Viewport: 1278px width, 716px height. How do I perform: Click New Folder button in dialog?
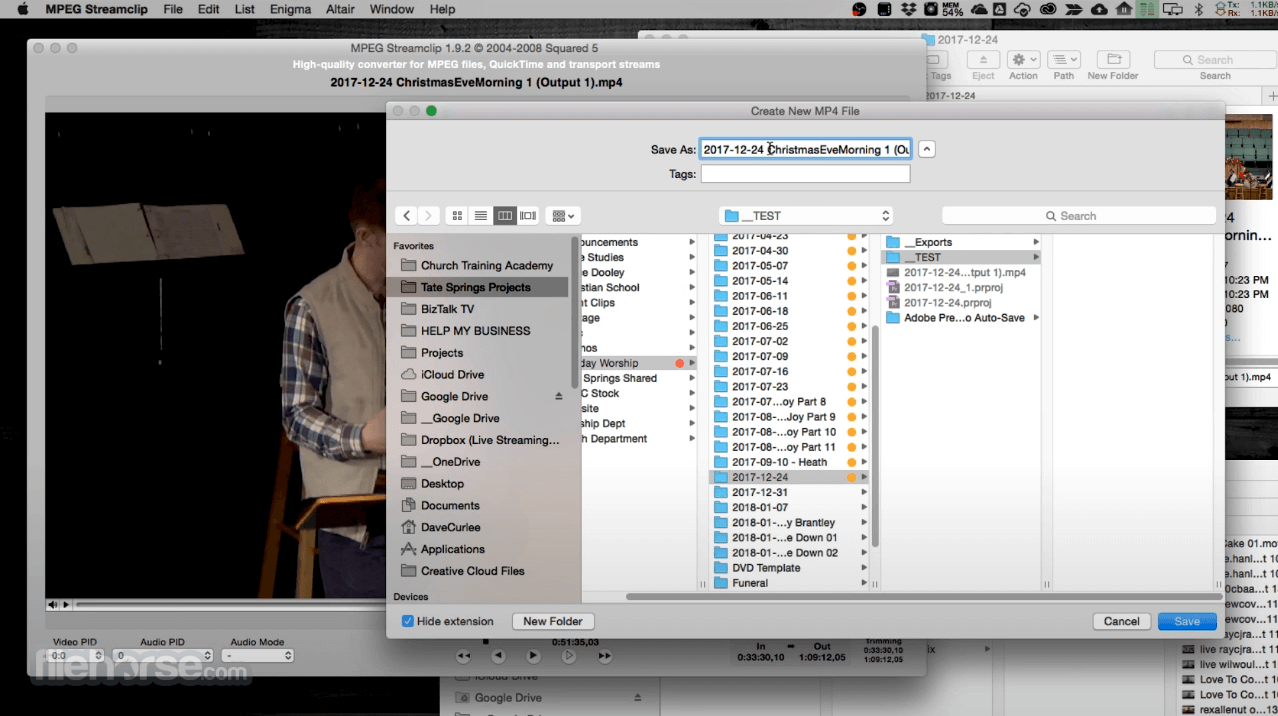552,621
